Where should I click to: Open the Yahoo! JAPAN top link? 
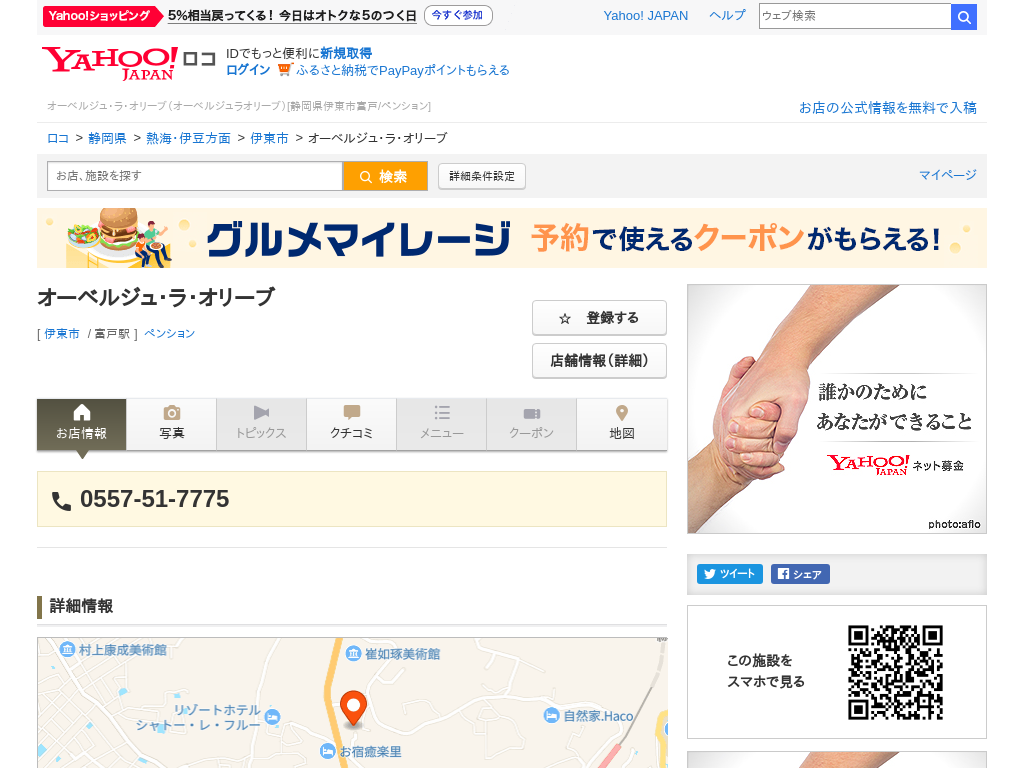pyautogui.click(x=645, y=16)
